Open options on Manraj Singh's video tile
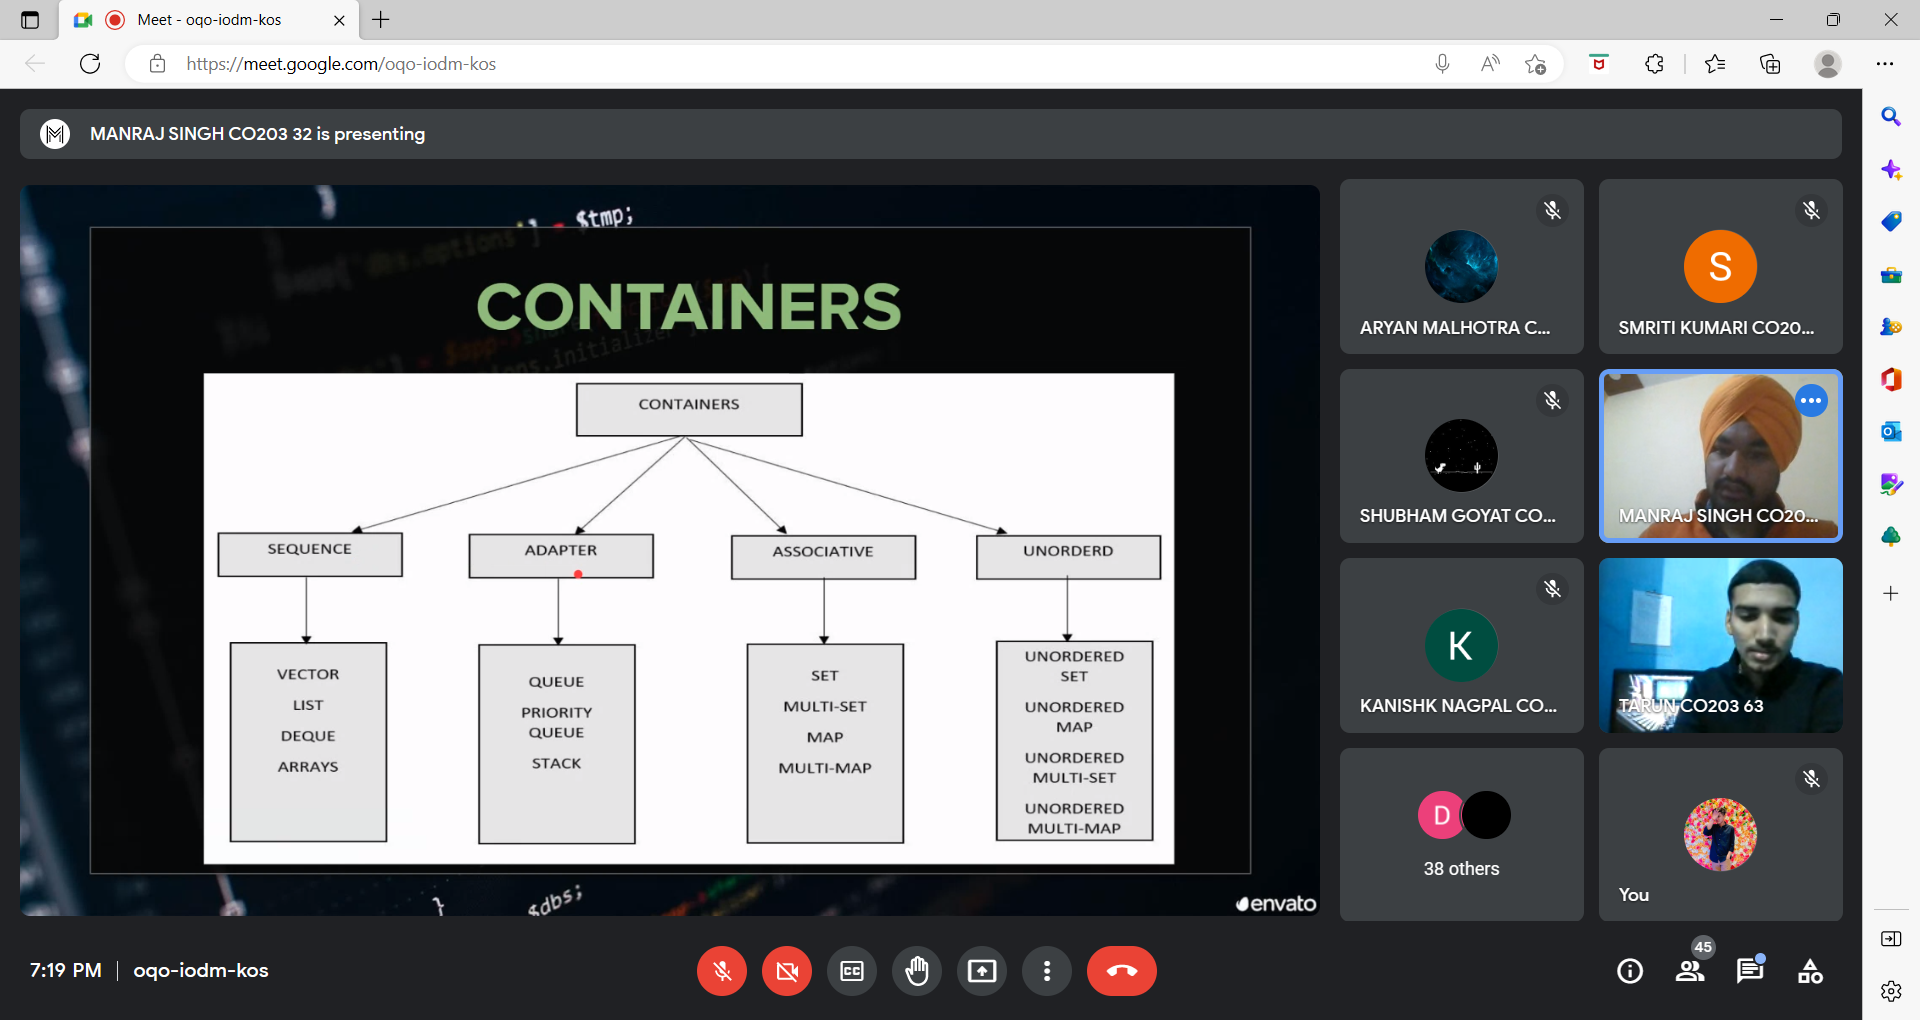This screenshot has height=1020, width=1920. pyautogui.click(x=1812, y=401)
